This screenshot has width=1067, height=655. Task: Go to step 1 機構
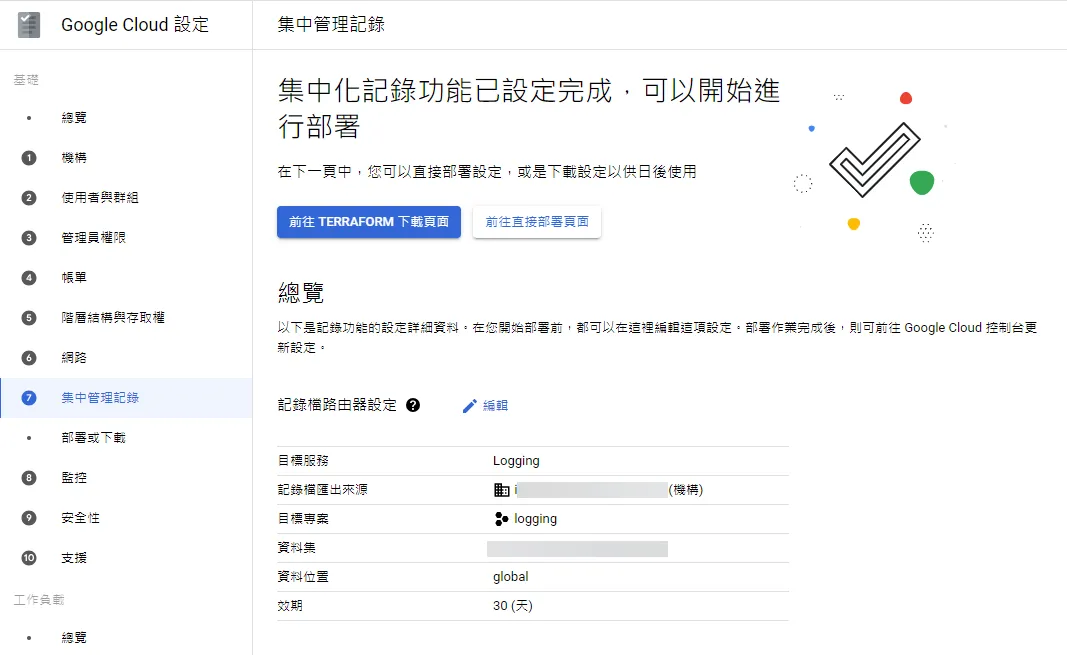click(73, 158)
